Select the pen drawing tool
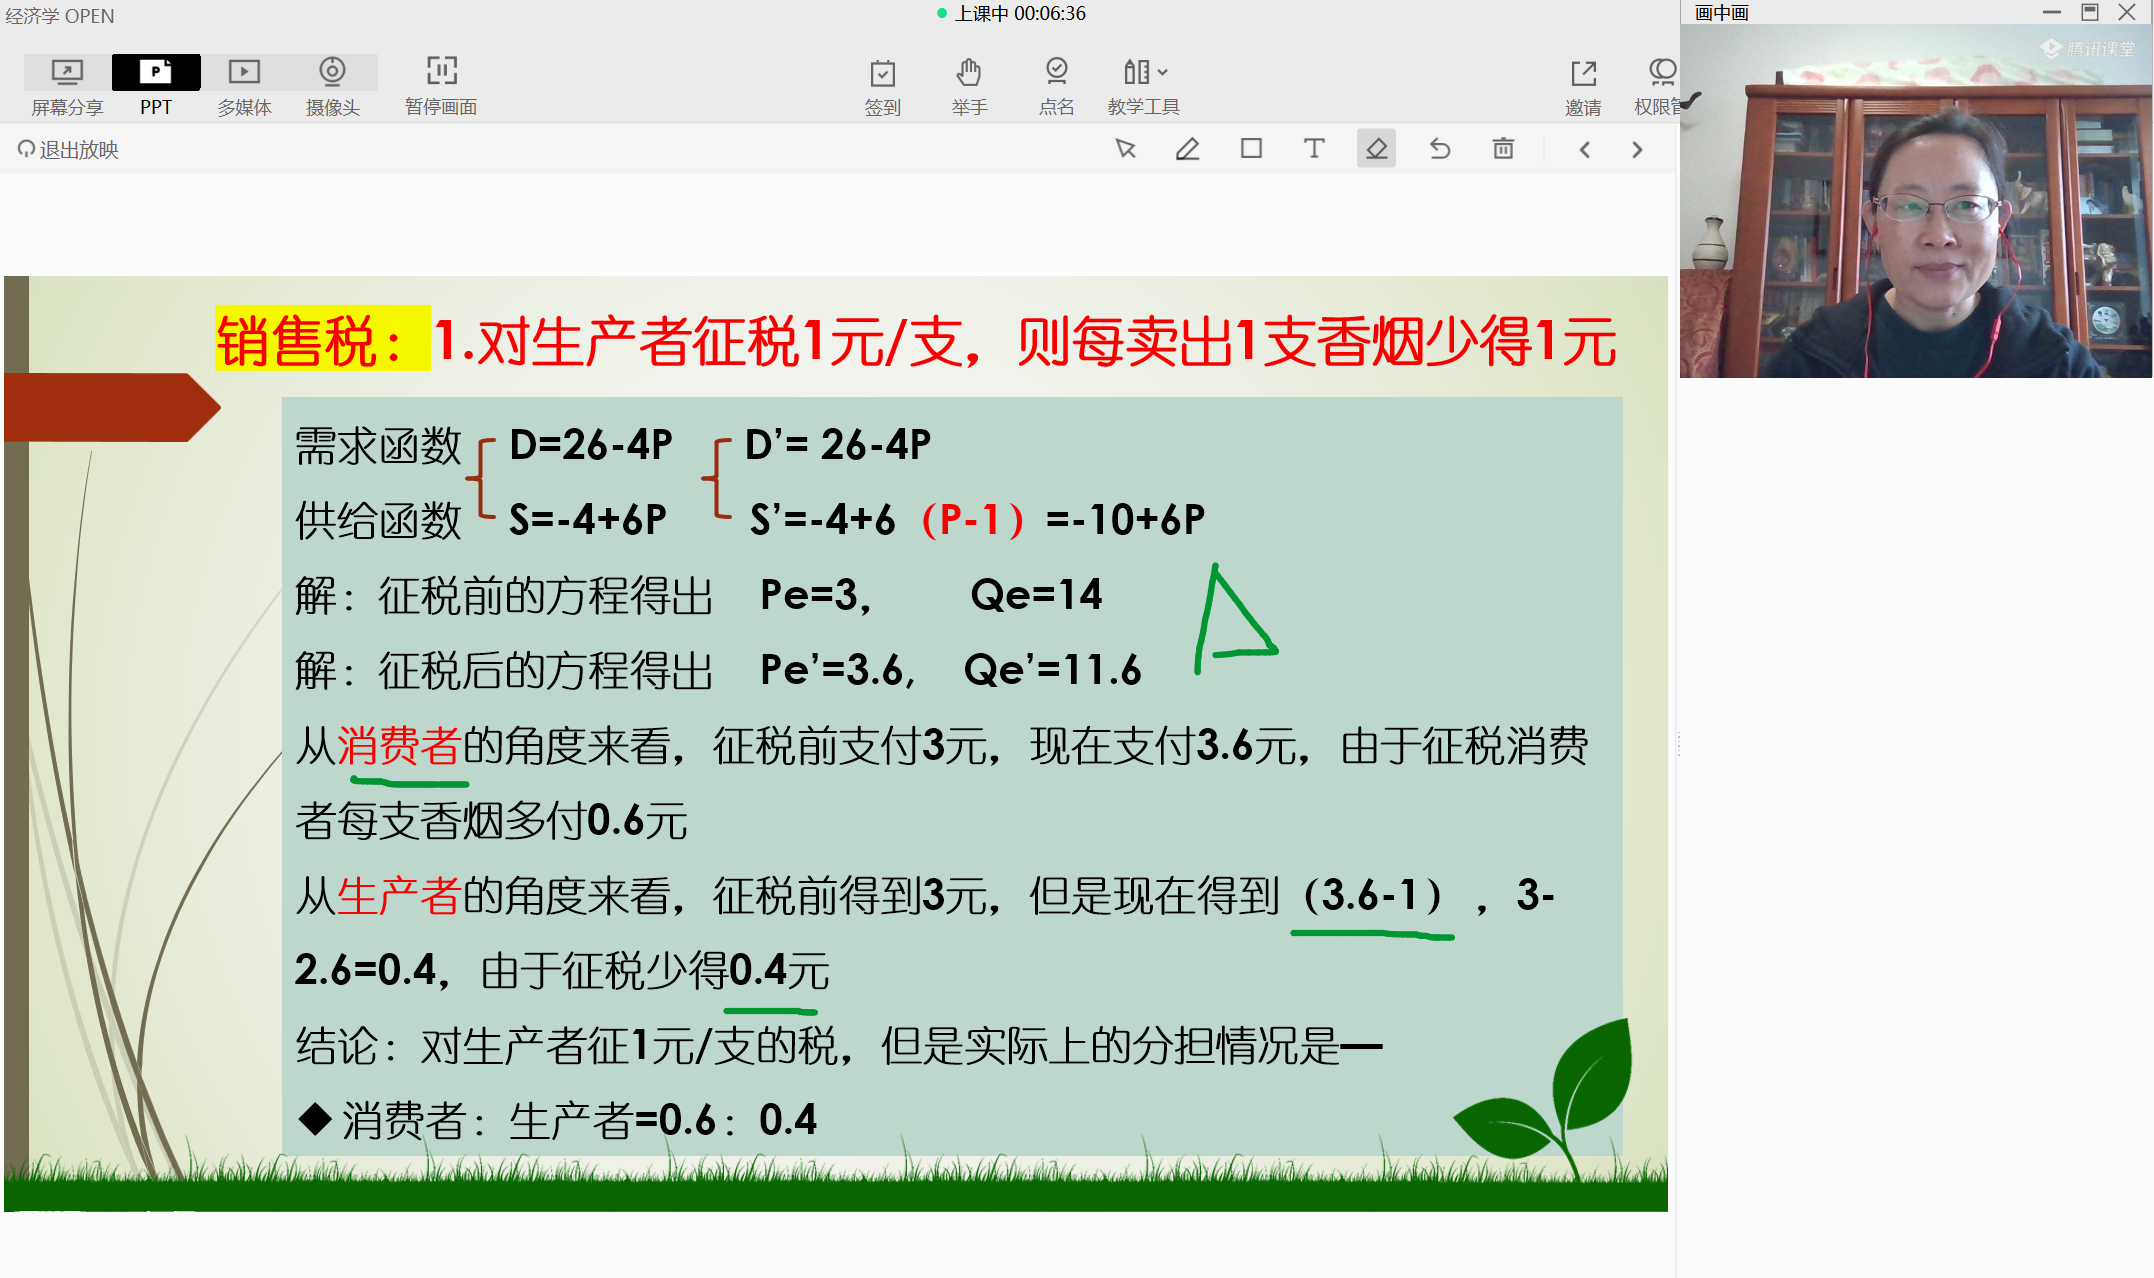 coord(1187,149)
